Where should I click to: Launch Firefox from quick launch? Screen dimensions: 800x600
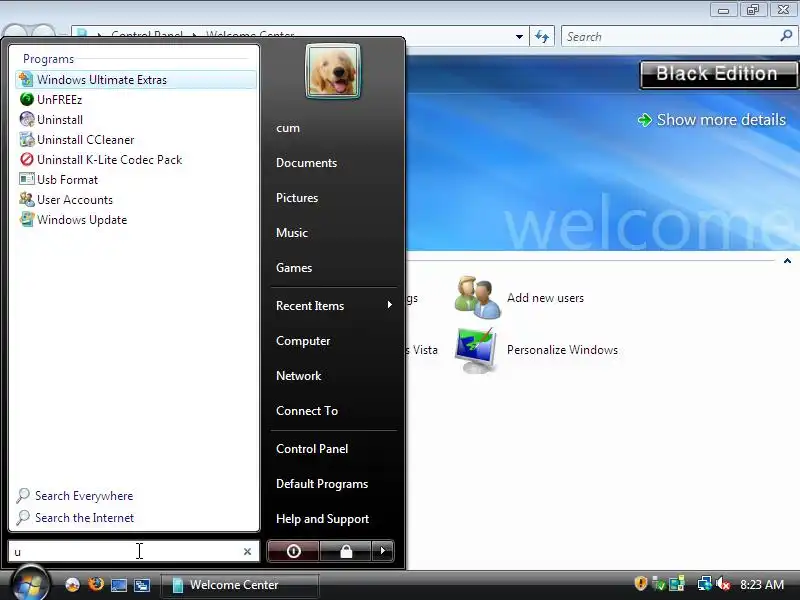pyautogui.click(x=95, y=584)
